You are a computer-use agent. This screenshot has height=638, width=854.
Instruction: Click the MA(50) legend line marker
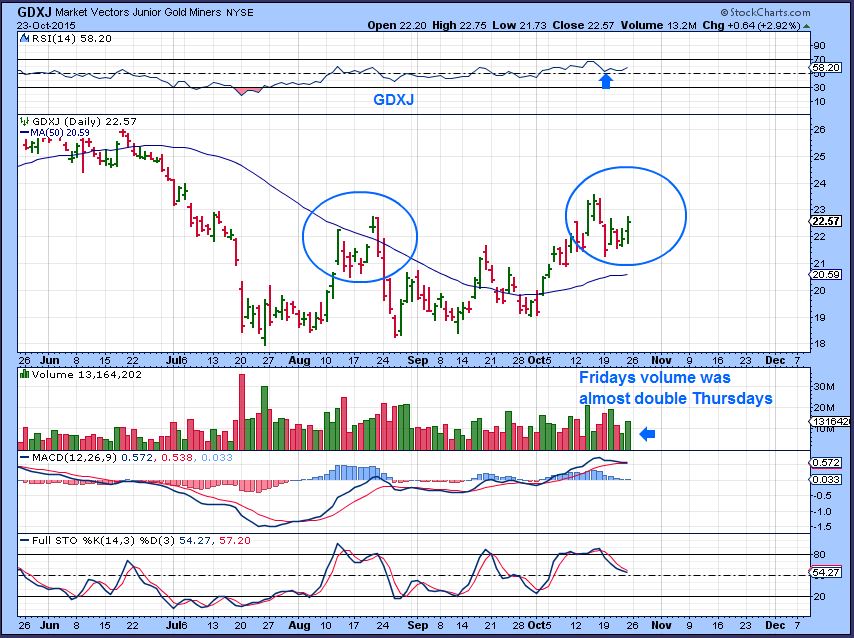coord(25,132)
